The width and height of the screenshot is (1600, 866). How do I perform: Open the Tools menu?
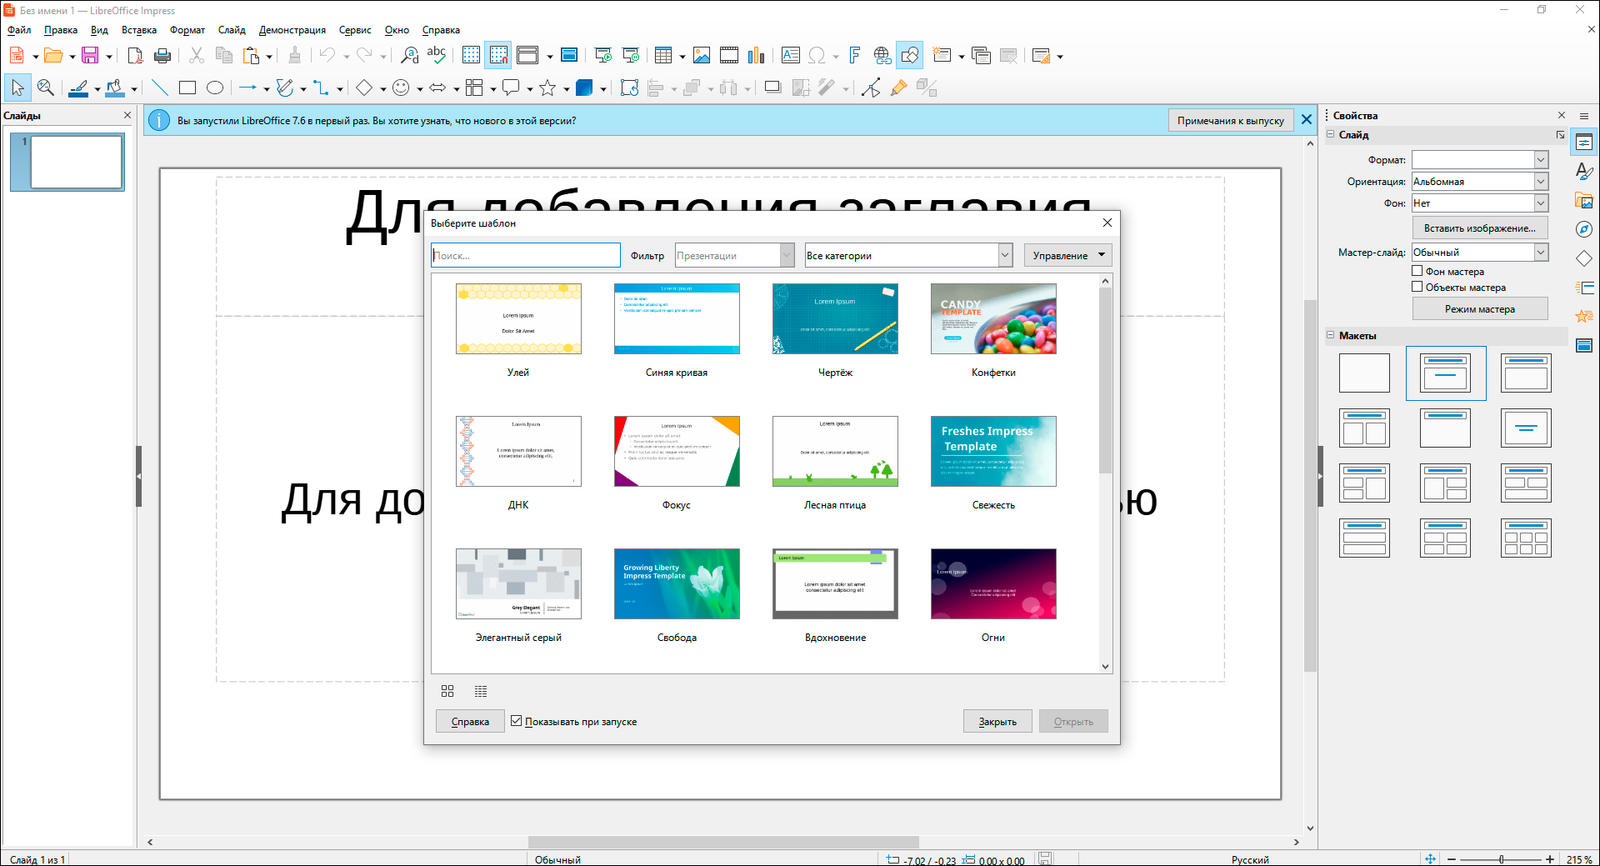[355, 30]
